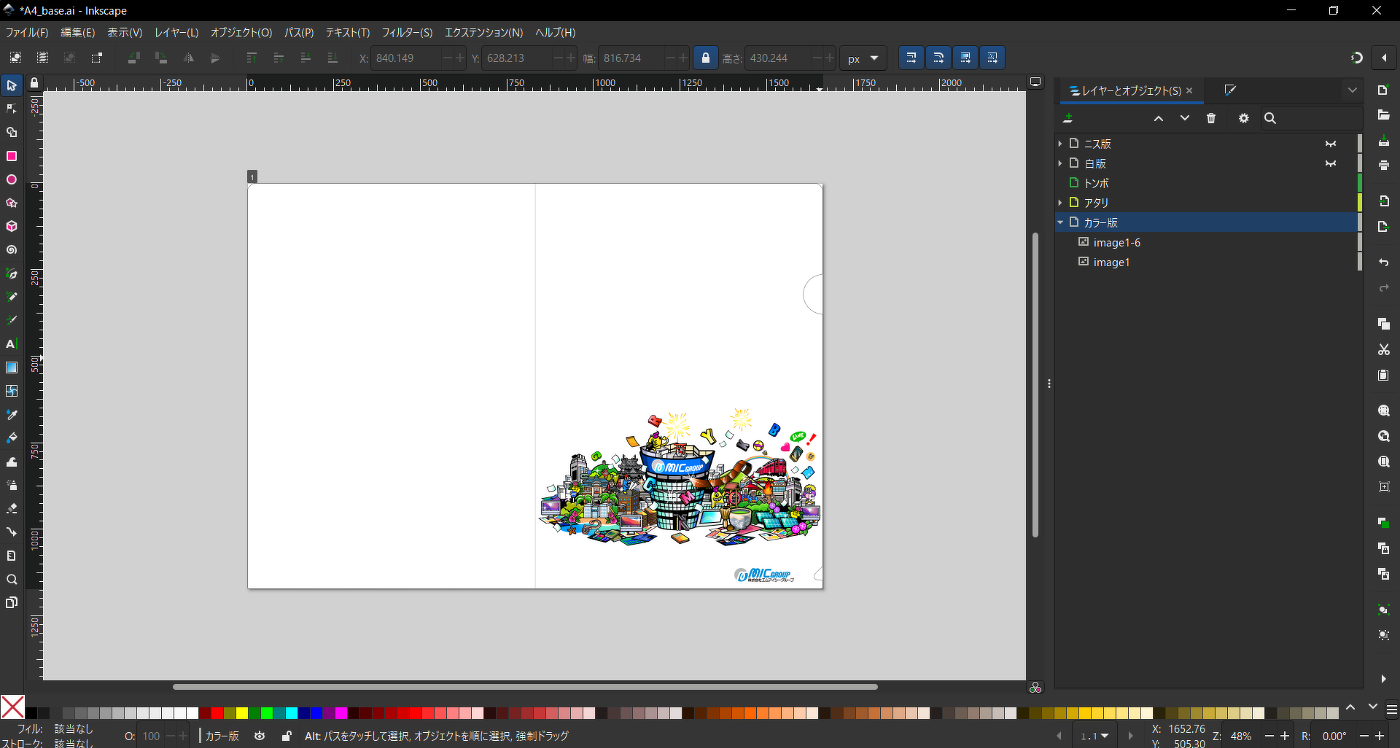Screen dimensions: 1400x748
Task: Expand the アタリ layer
Action: (1060, 203)
